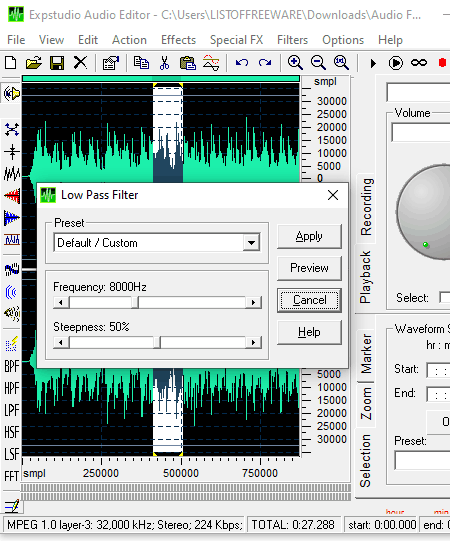The height and width of the screenshot is (541, 450).
Task: Create a new file with the New icon
Action: pos(11,63)
